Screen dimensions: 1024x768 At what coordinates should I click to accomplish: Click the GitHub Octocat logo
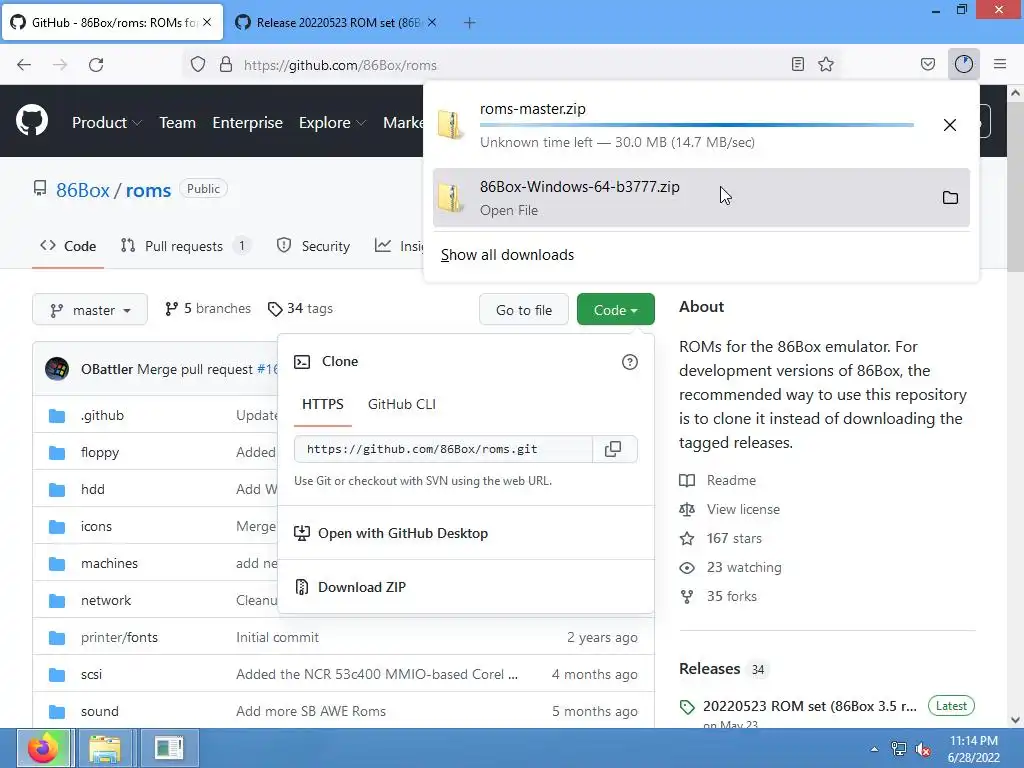[x=31, y=121]
